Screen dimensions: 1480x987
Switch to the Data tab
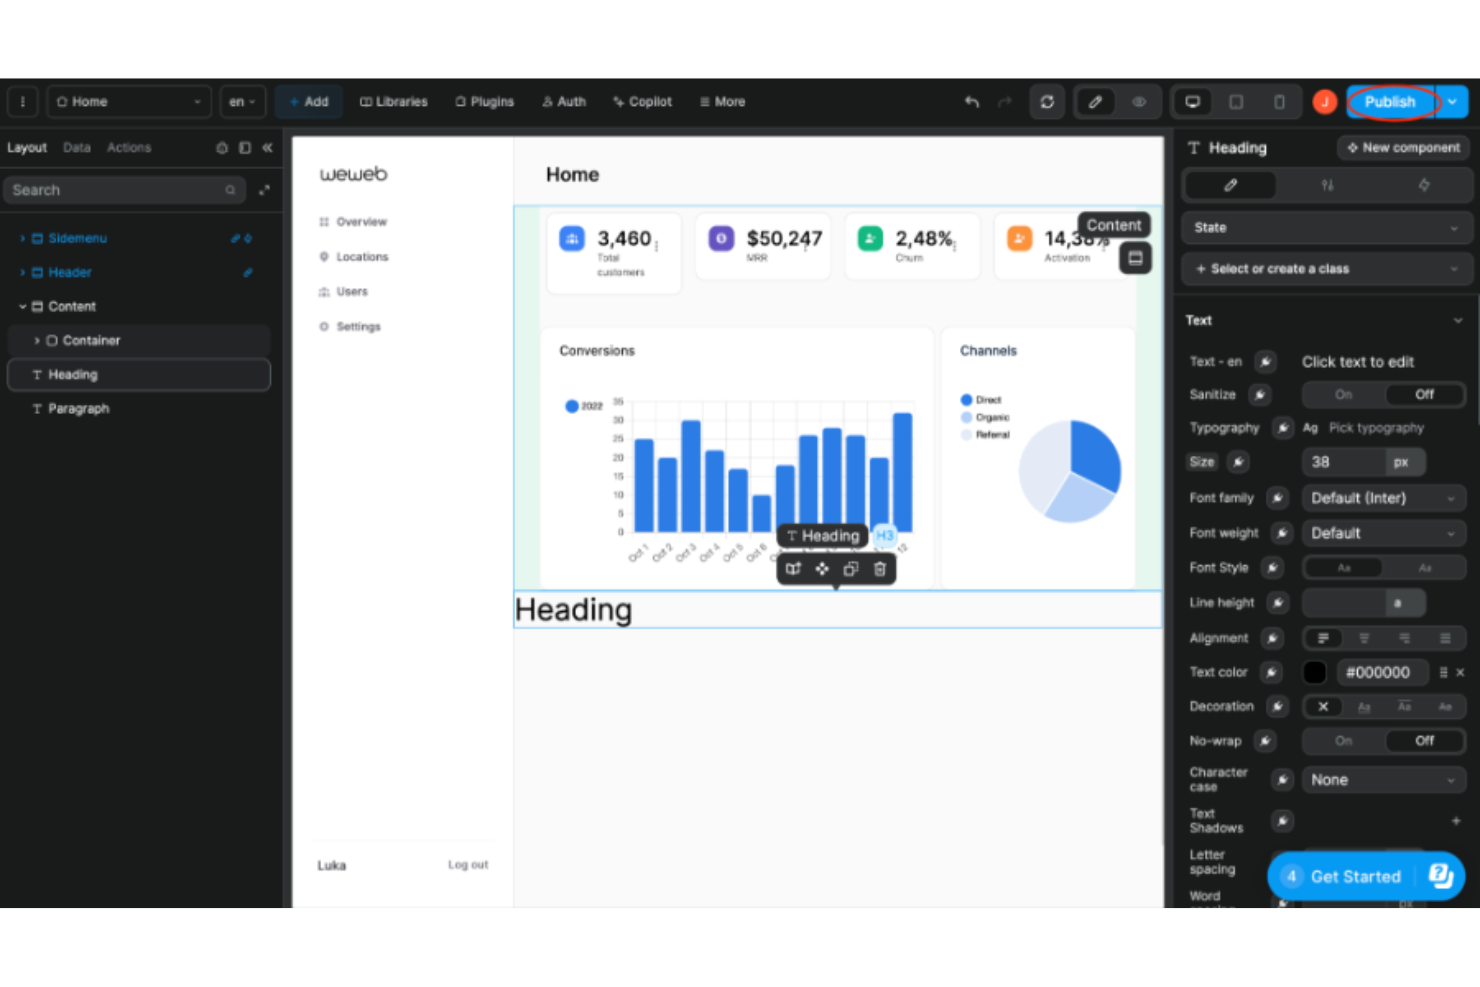coord(76,147)
